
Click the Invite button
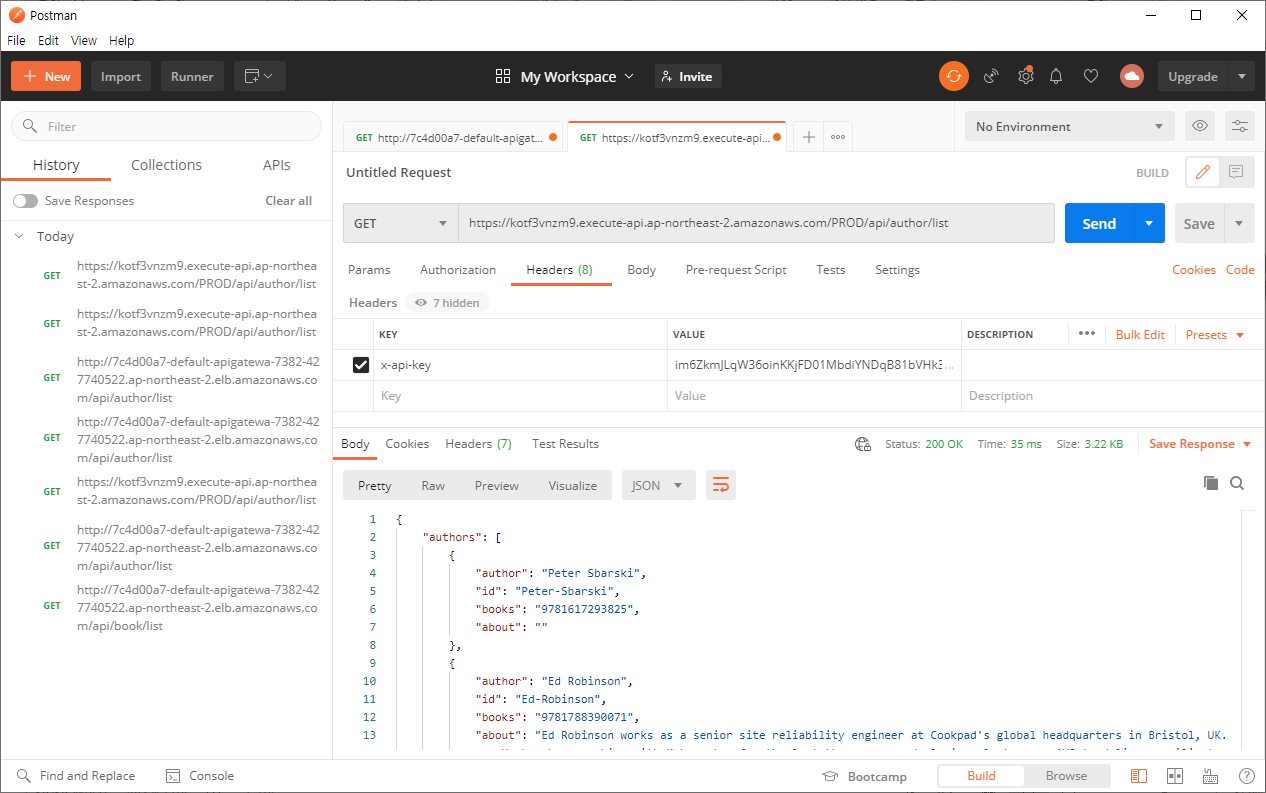click(688, 76)
